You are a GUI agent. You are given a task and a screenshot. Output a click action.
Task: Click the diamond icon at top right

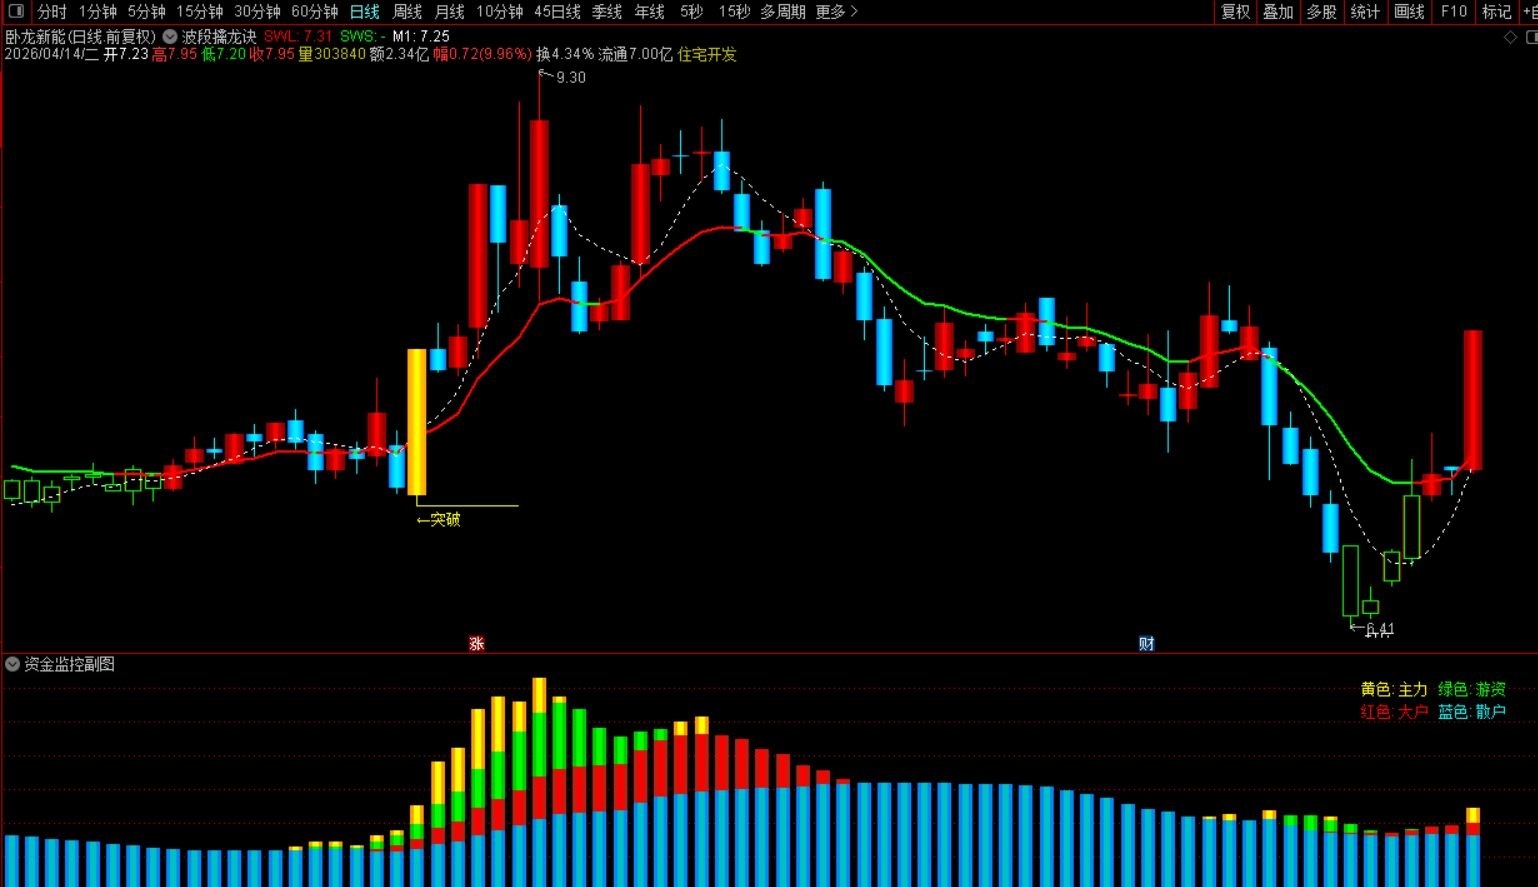1510,37
